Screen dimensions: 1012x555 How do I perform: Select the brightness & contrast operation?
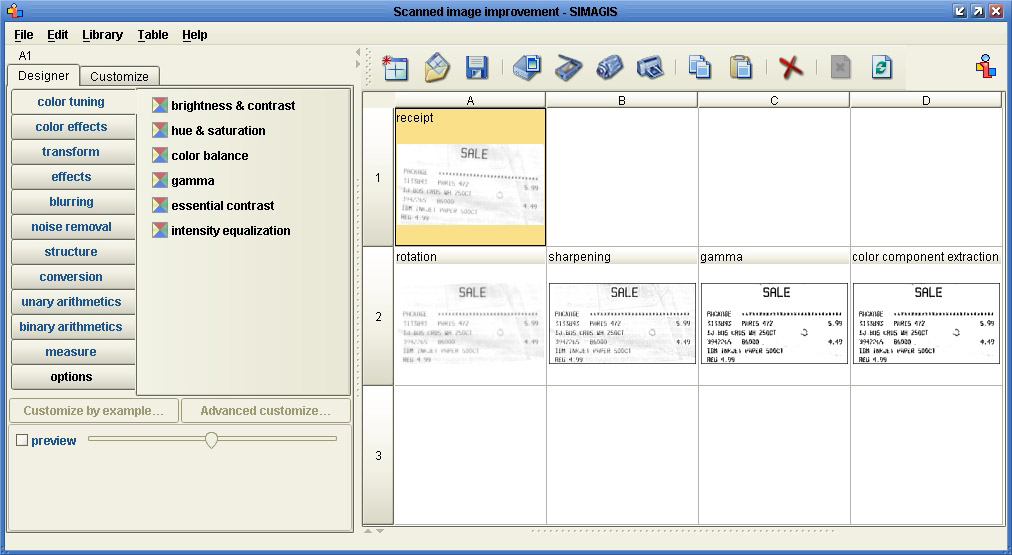(x=232, y=106)
